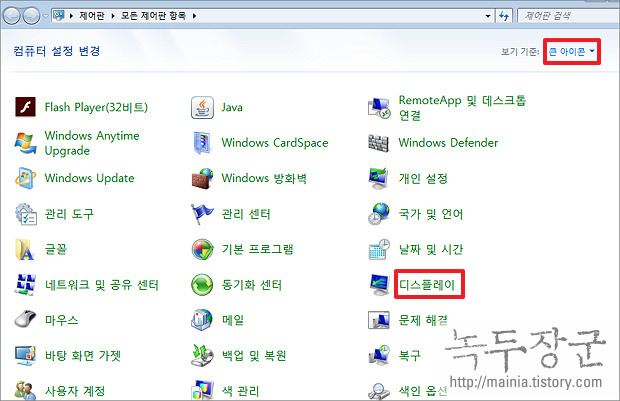Open the Flash Player icon
620x401 pixels.
25,107
